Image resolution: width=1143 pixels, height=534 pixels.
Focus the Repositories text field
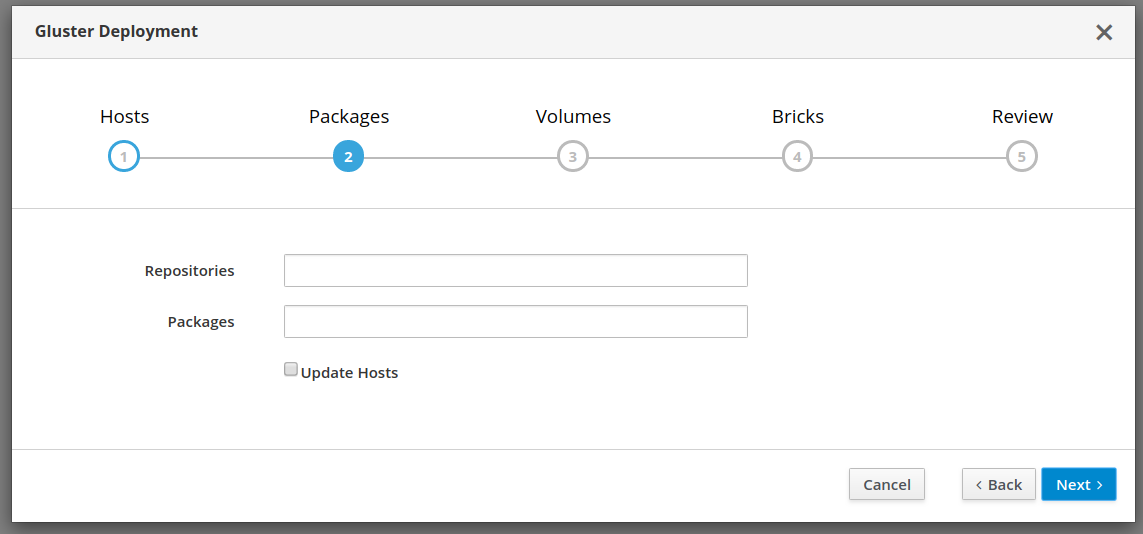pyautogui.click(x=515, y=271)
